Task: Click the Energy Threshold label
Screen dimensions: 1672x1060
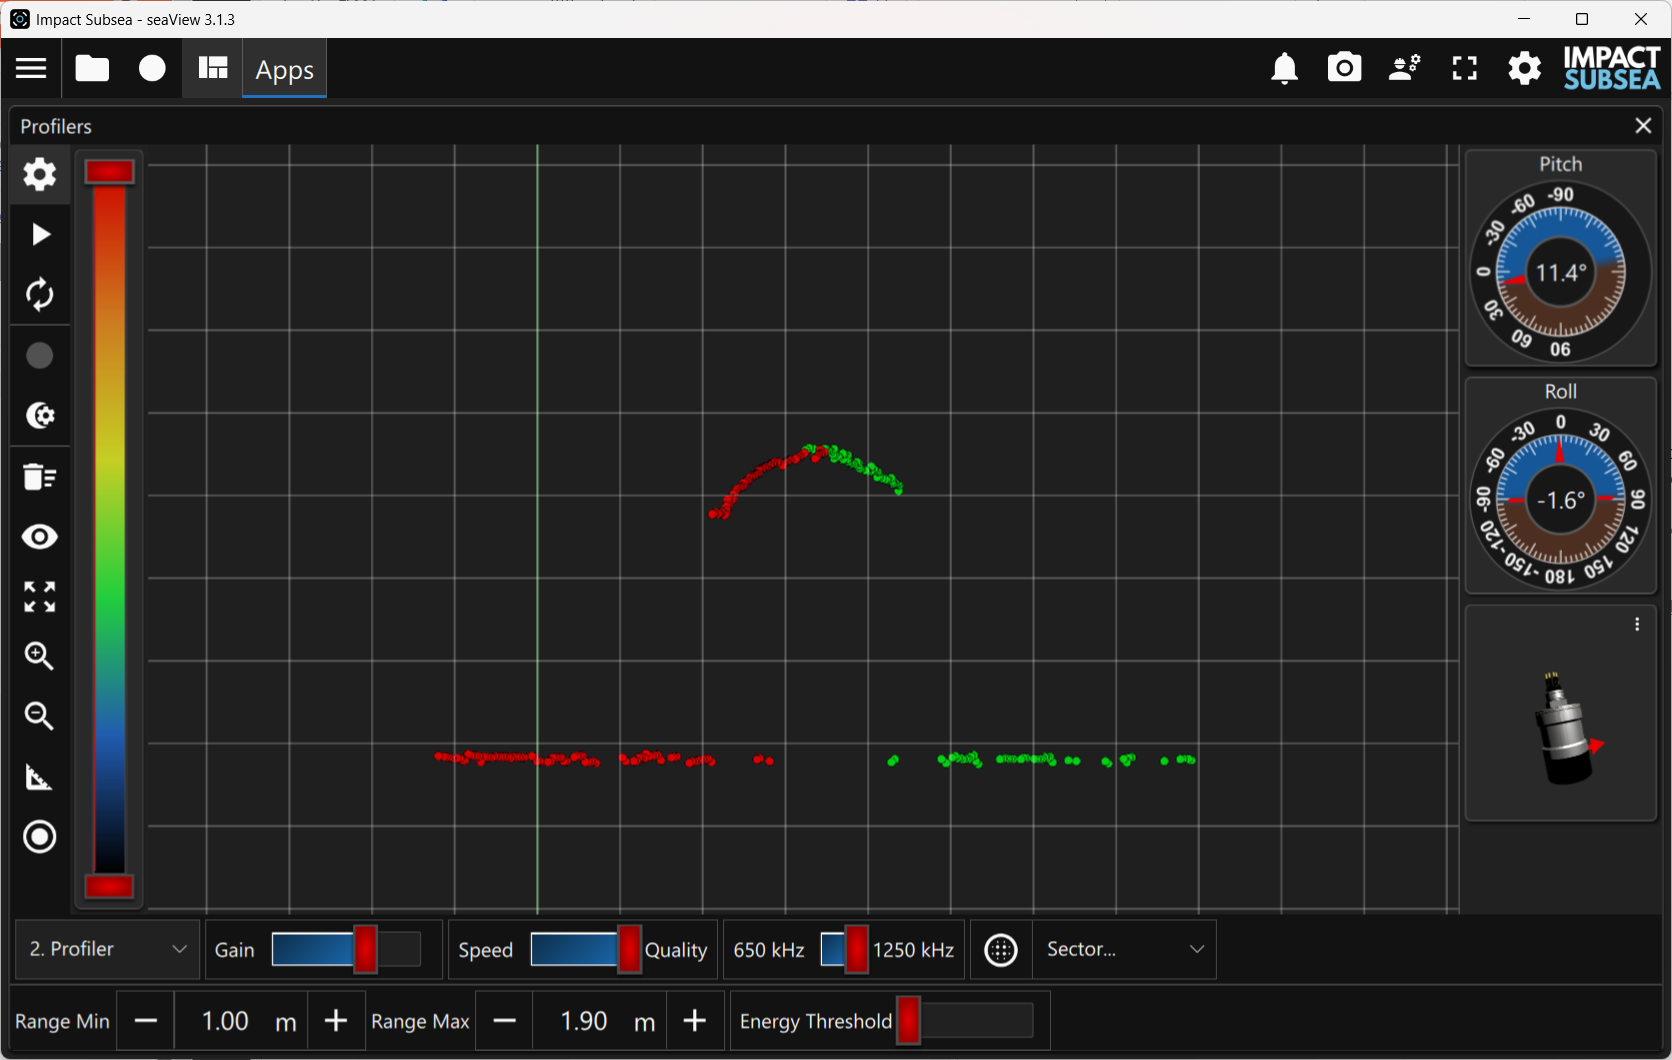Action: click(815, 1021)
